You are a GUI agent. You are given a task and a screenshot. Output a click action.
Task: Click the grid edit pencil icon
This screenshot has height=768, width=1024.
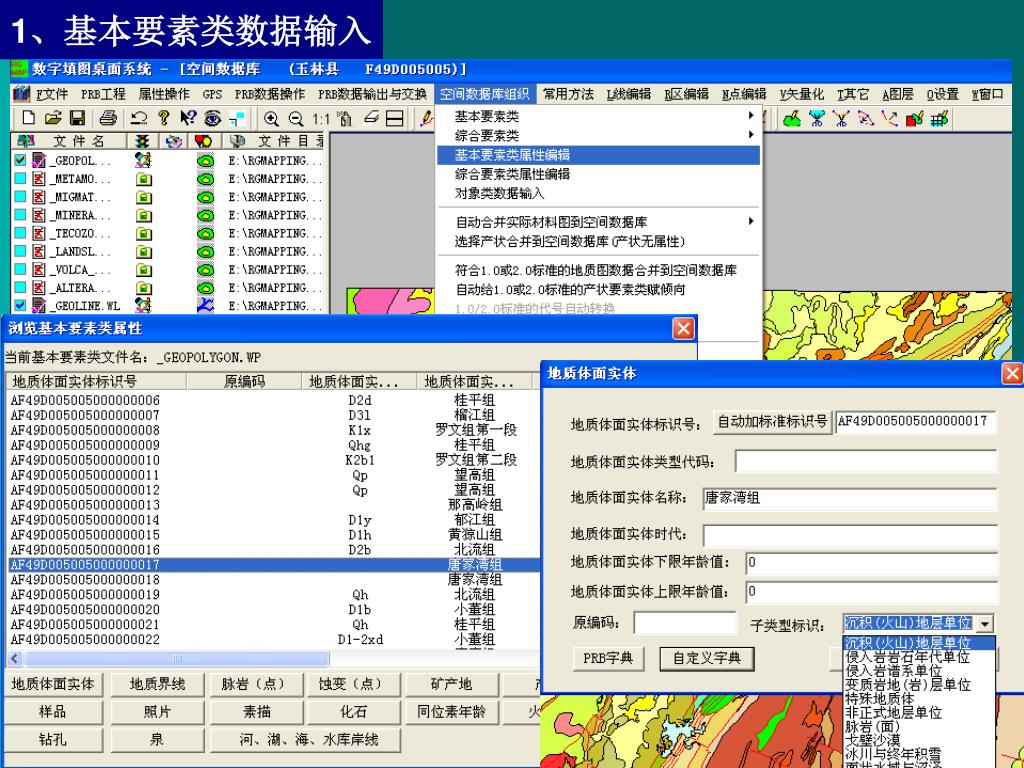[939, 118]
